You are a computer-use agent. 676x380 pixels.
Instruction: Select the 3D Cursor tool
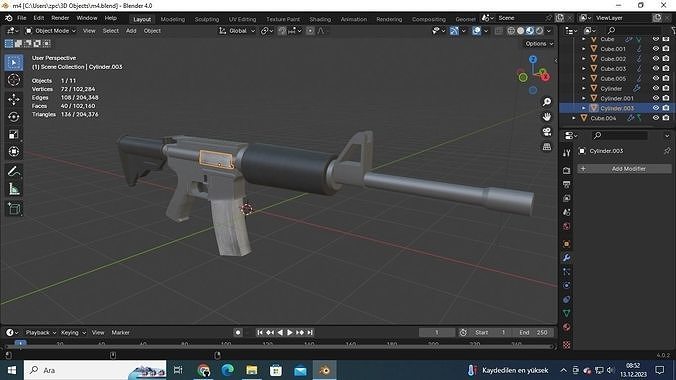click(x=14, y=80)
